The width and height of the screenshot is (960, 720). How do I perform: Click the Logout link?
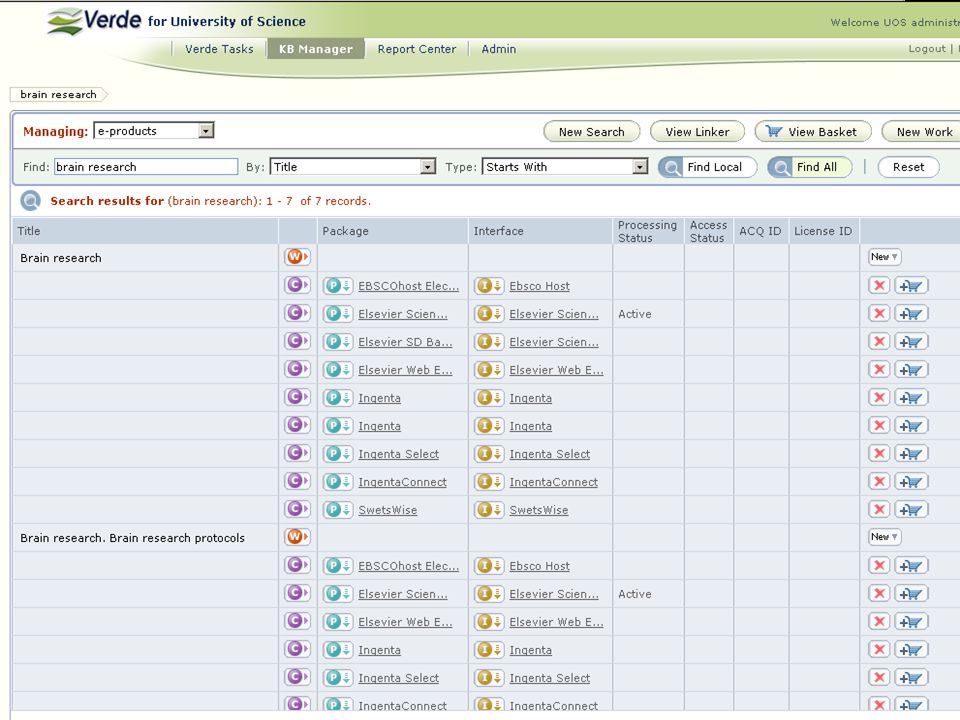pos(927,48)
